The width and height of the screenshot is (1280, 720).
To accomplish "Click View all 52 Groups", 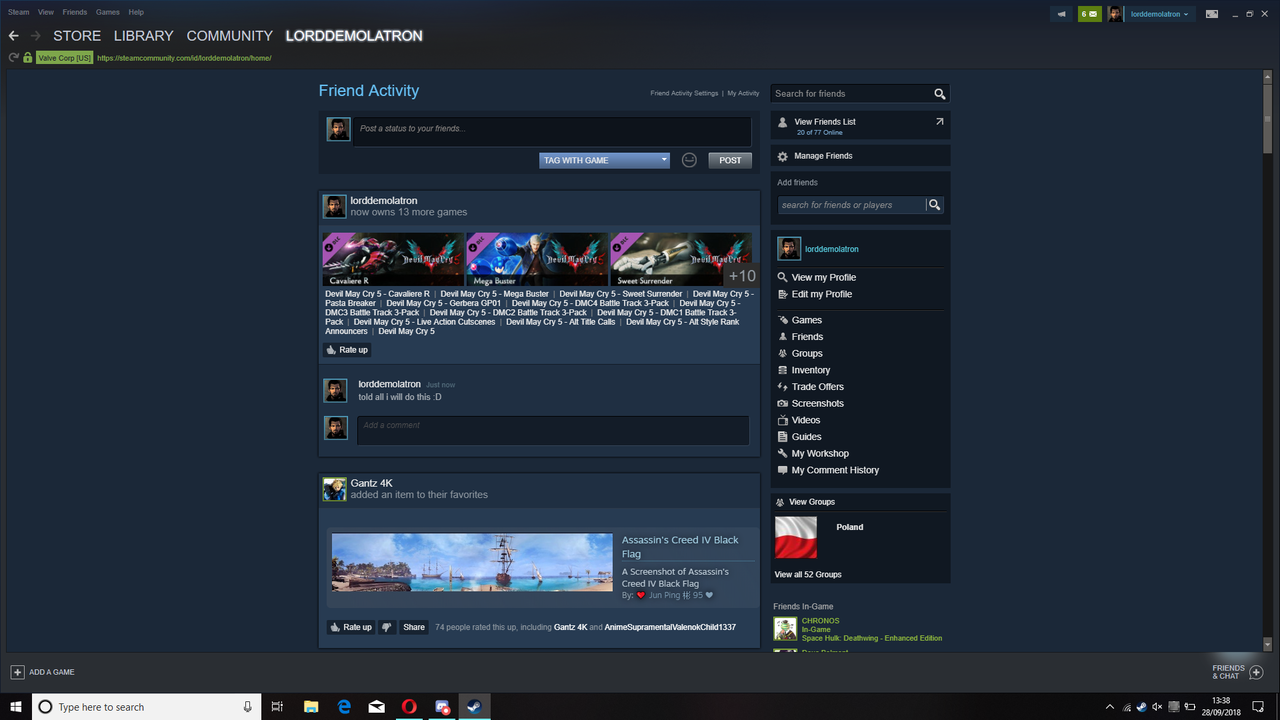I will pyautogui.click(x=808, y=575).
